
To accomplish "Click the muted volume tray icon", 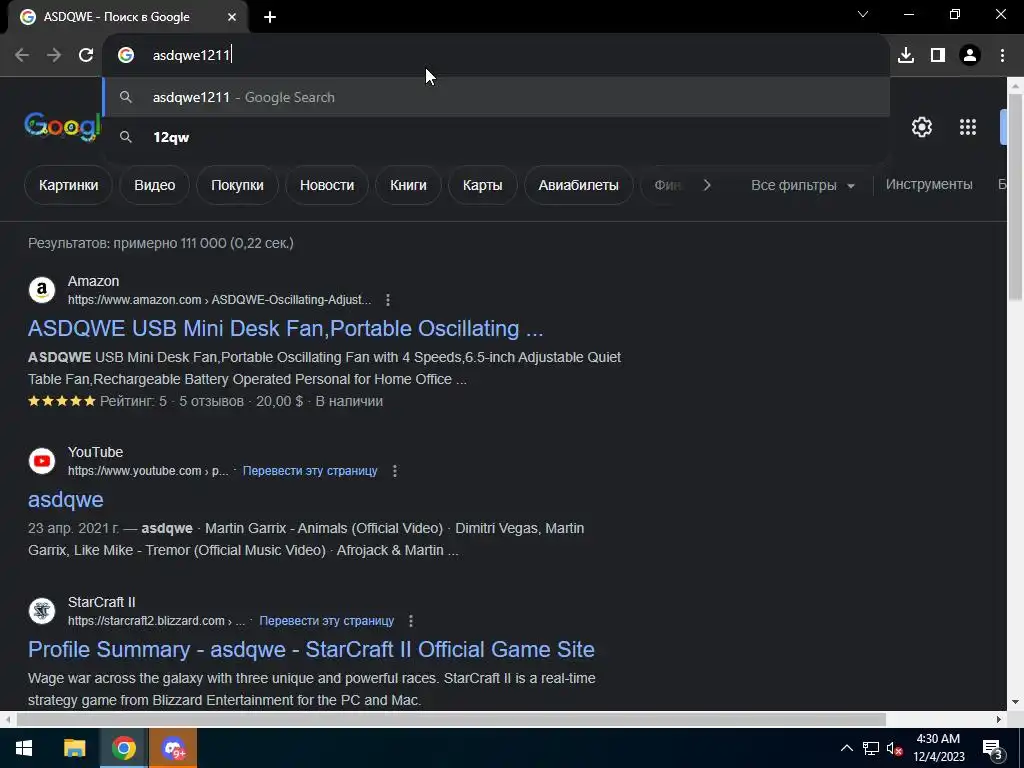I will pos(895,748).
